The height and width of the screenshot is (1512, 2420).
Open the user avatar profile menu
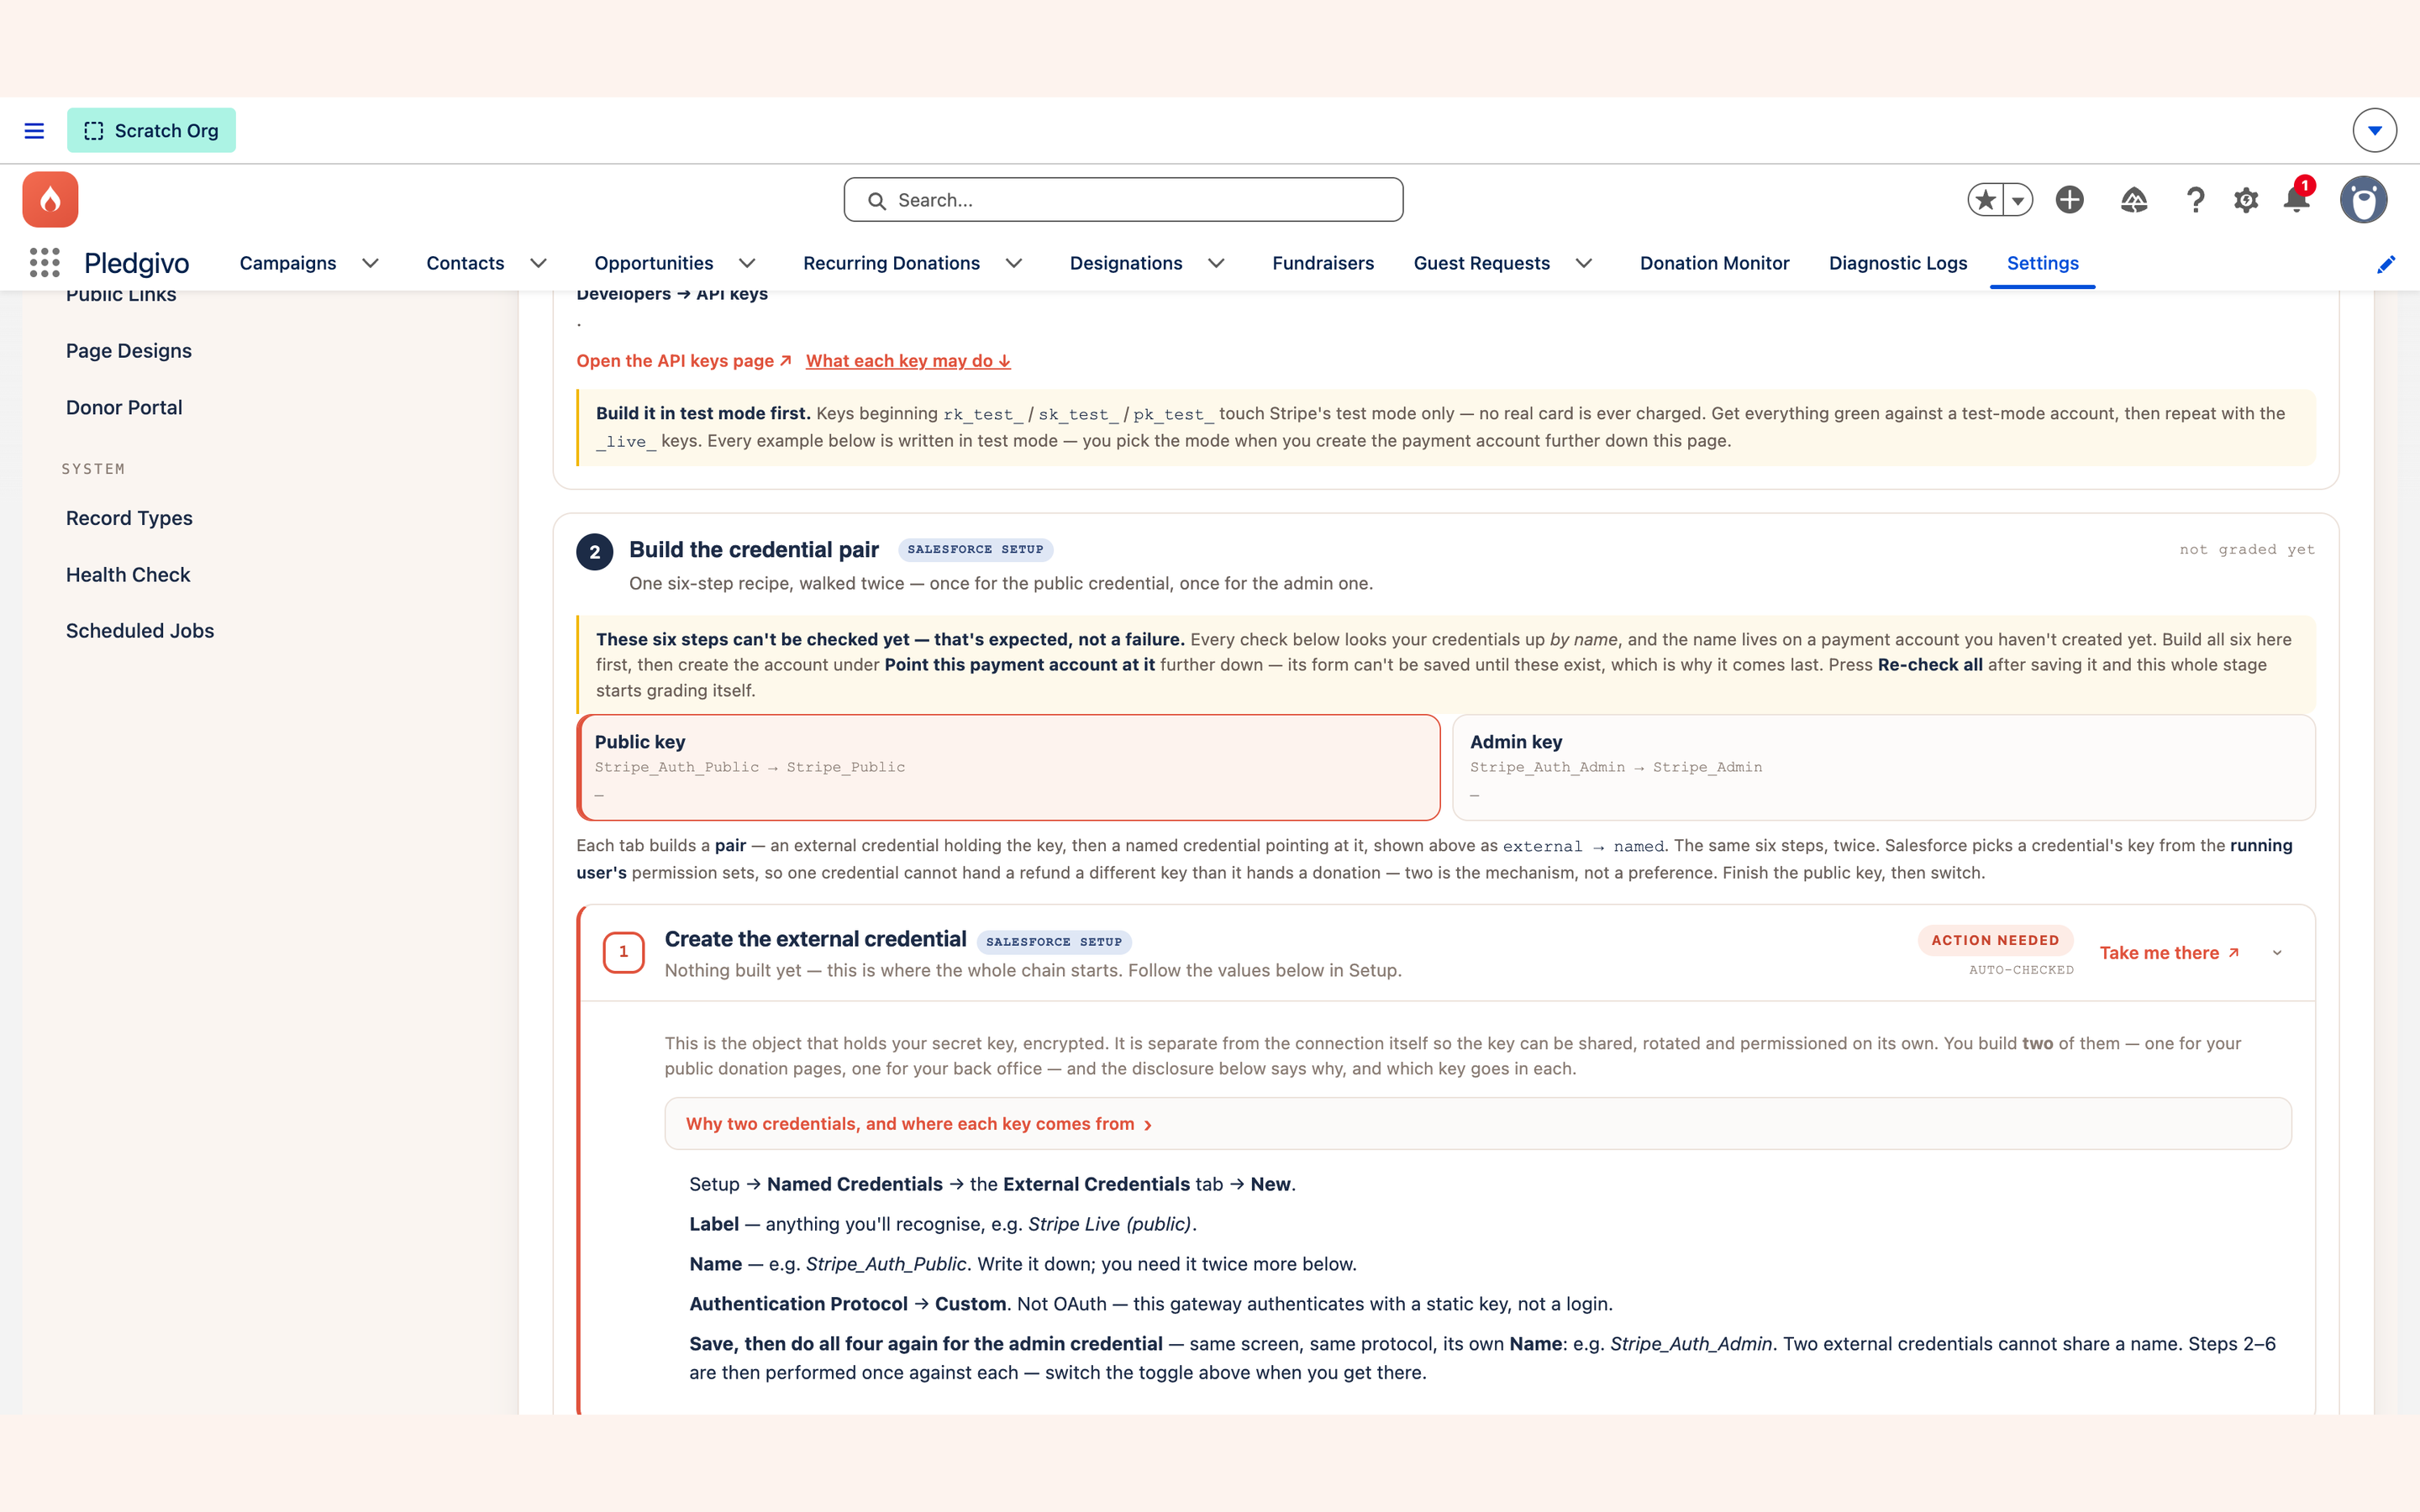click(2364, 200)
